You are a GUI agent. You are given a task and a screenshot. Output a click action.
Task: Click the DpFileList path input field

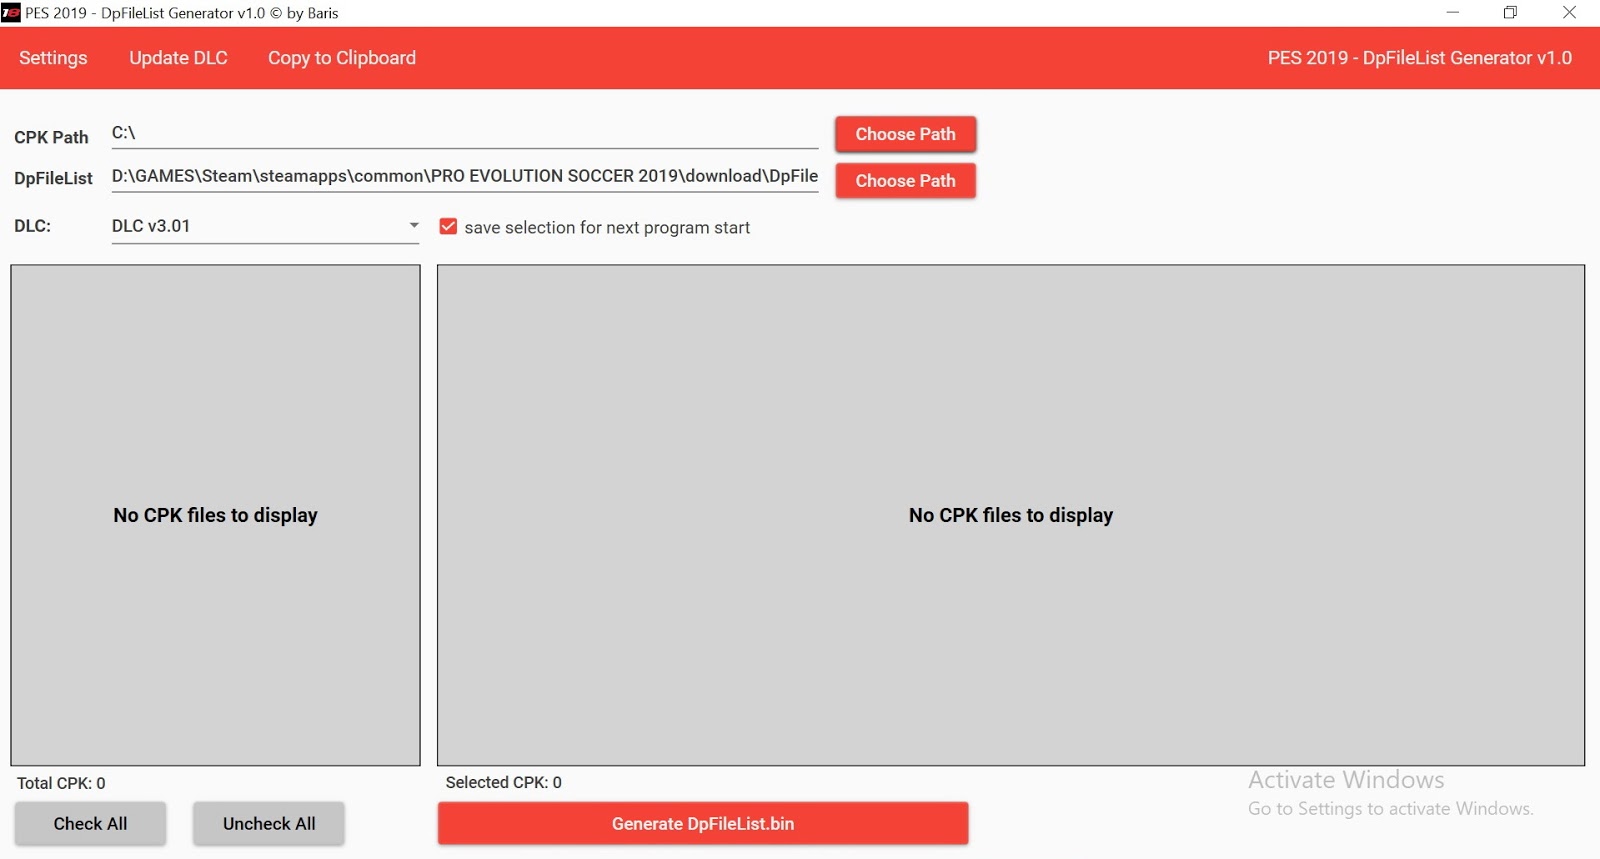(465, 176)
